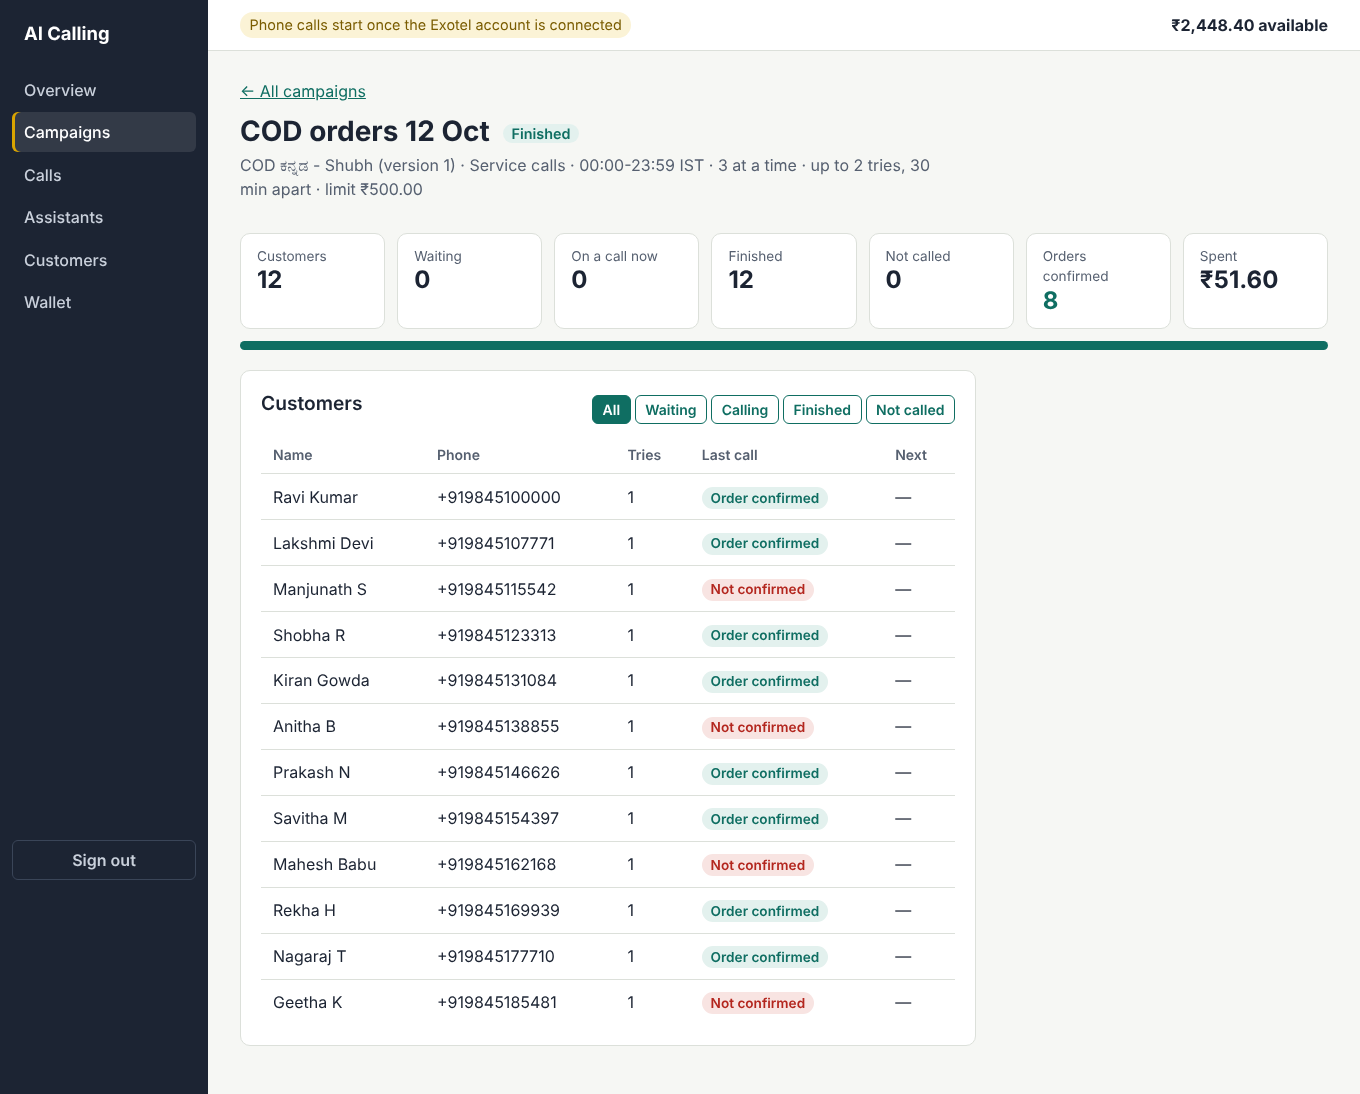Click the Last call column header
This screenshot has height=1094, width=1360.
point(730,455)
